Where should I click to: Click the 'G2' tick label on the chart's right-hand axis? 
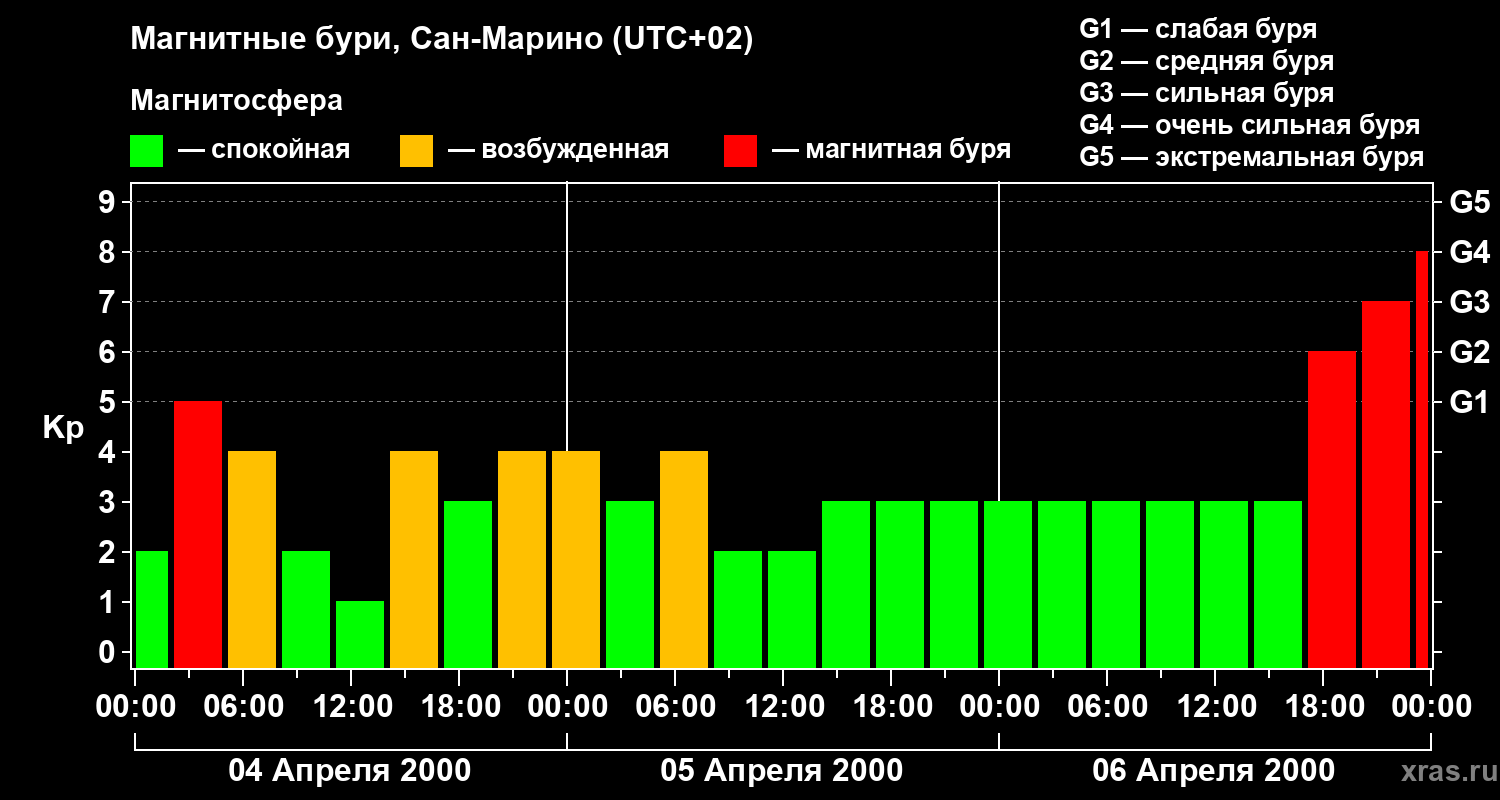1469,352
